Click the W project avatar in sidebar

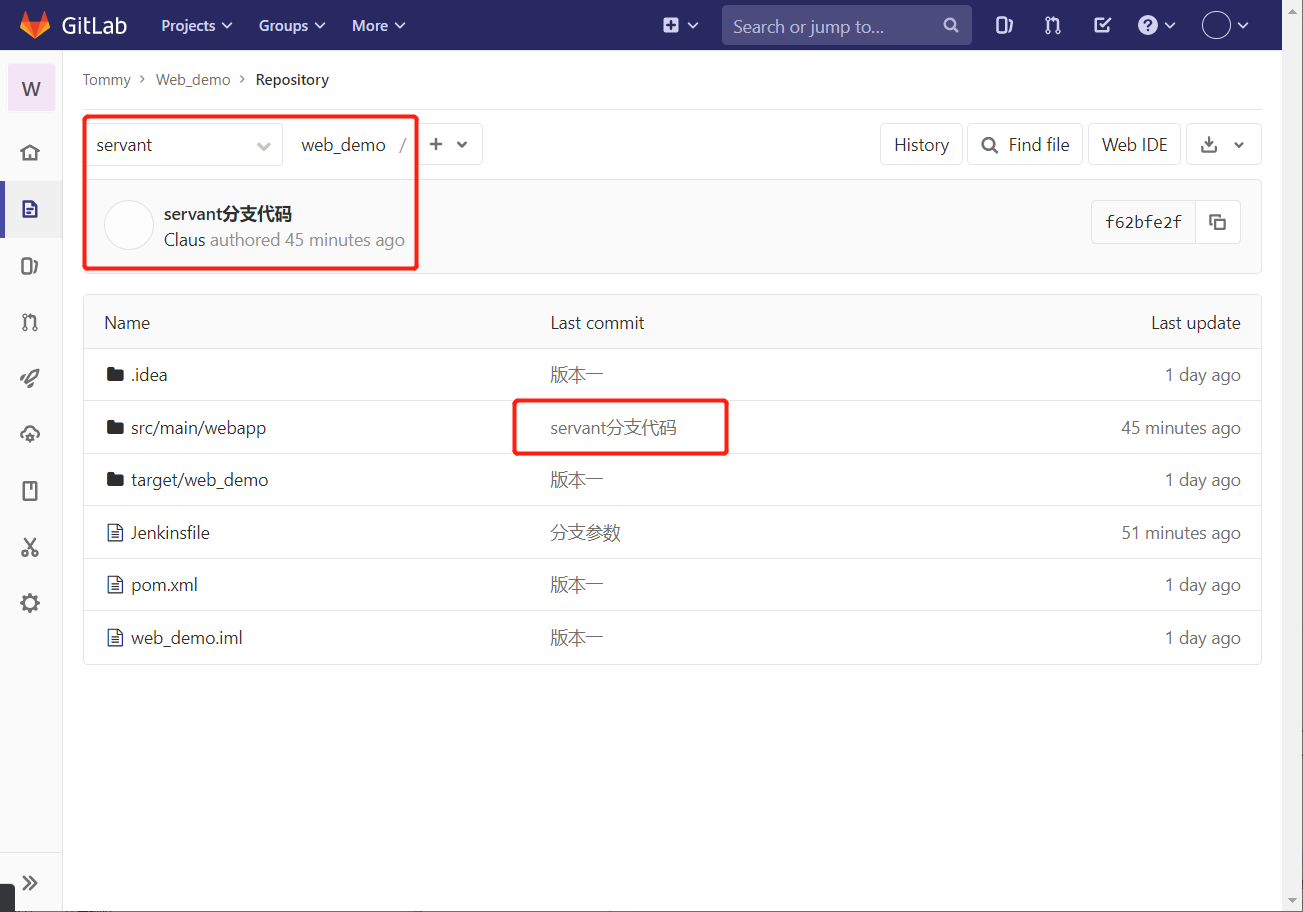click(x=31, y=88)
